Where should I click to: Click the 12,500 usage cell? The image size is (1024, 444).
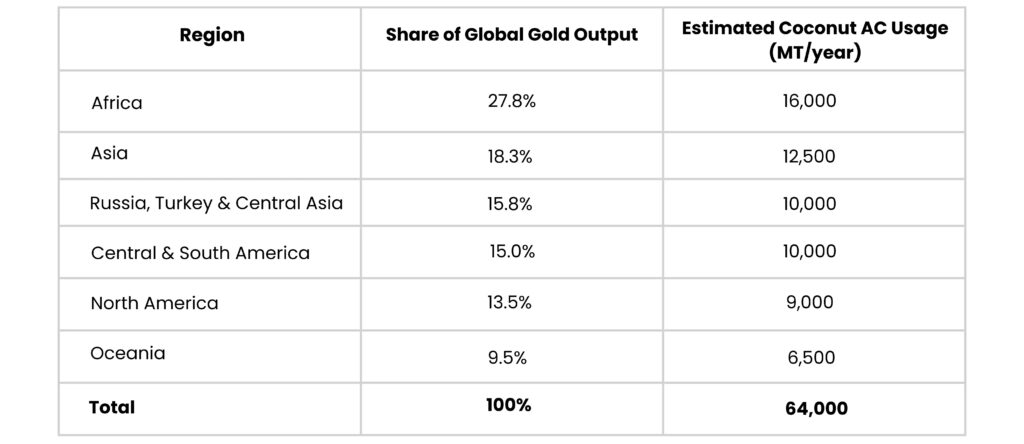coord(809,156)
